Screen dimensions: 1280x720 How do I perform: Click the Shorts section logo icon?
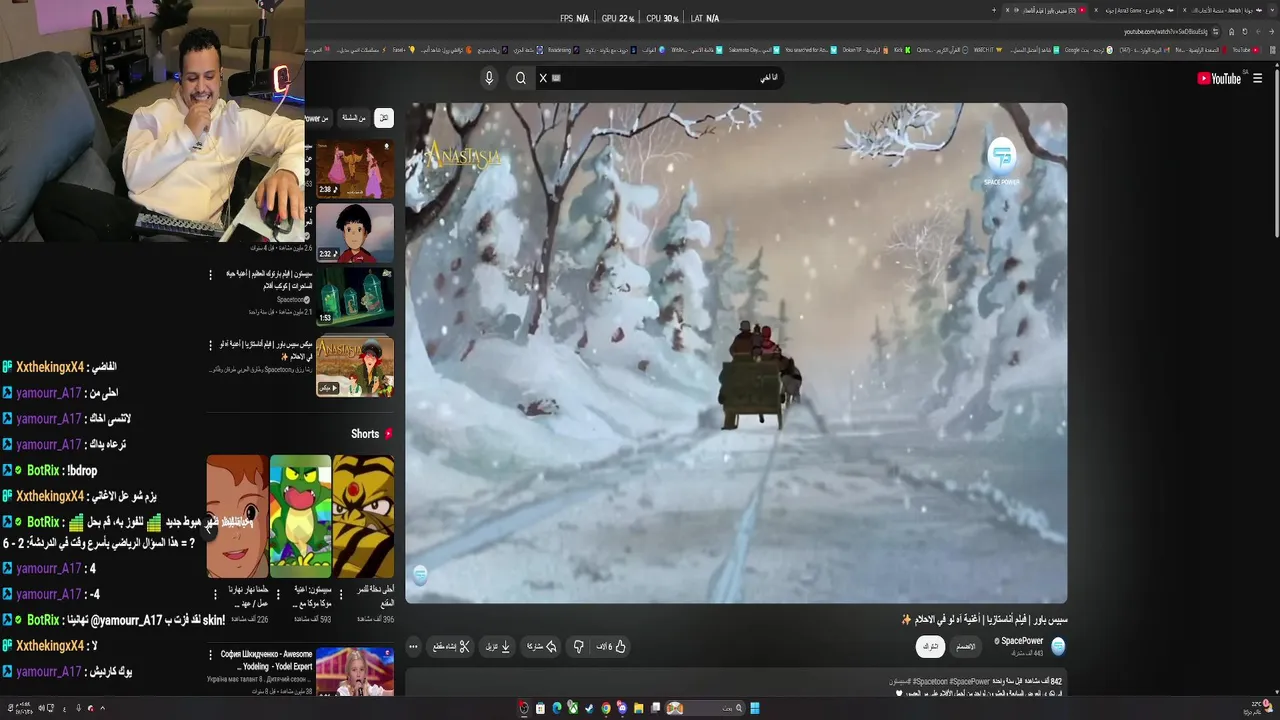click(x=388, y=434)
